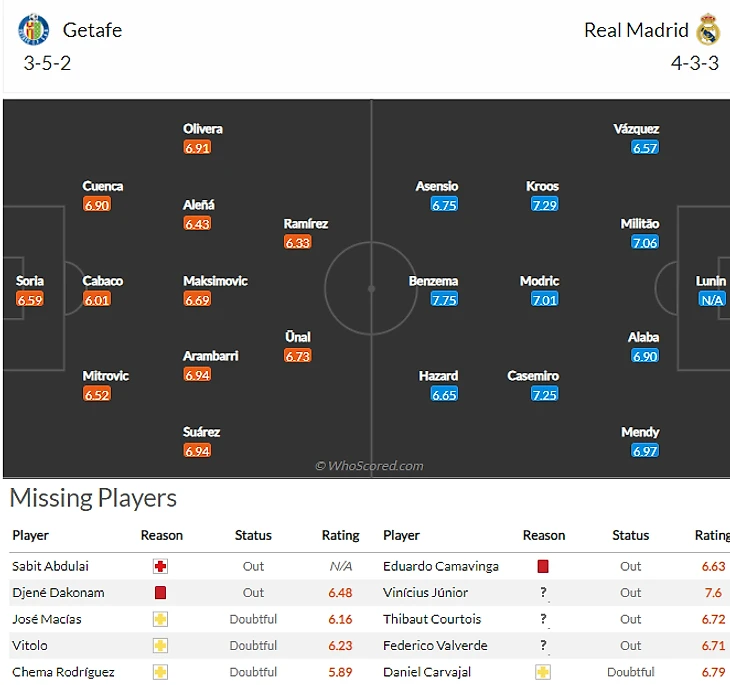The width and height of the screenshot is (730, 685).
Task: Click Casemiro's 7.25 rating badge
Action: point(544,394)
